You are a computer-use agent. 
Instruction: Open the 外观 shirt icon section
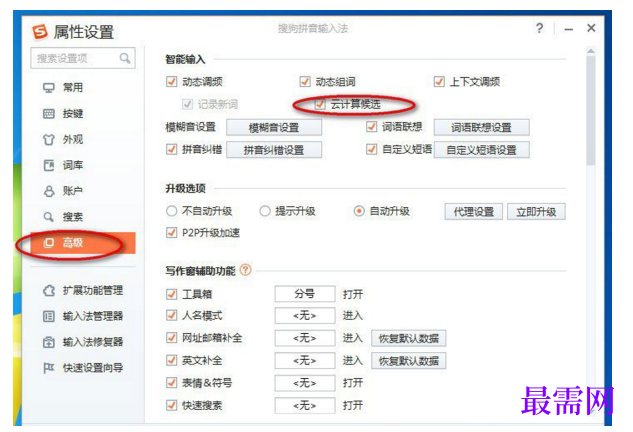coord(48,140)
